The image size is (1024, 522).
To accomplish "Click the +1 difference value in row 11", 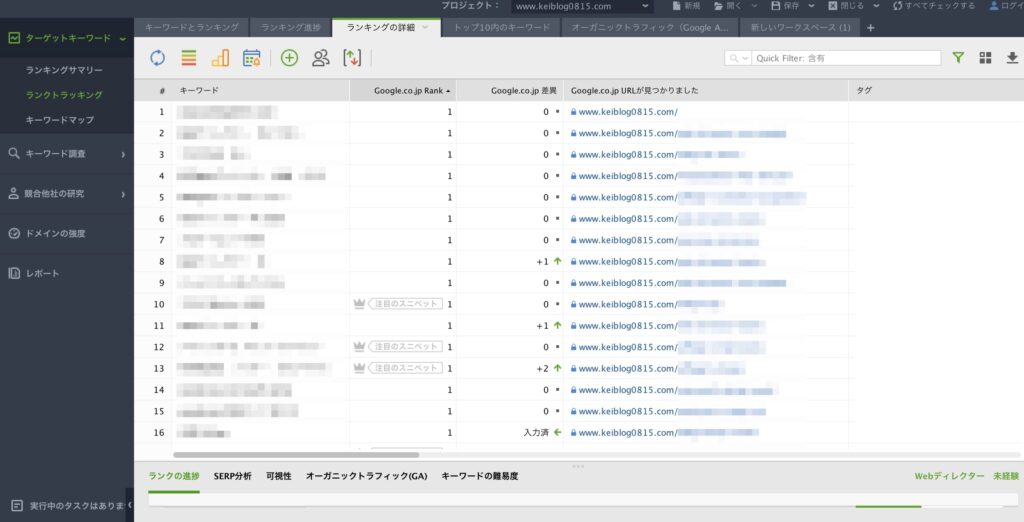I will (542, 325).
